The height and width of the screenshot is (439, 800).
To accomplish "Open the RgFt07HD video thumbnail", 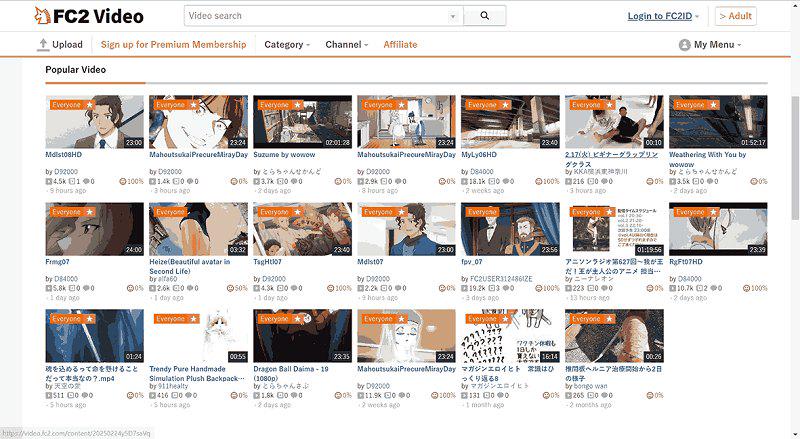I will (718, 229).
